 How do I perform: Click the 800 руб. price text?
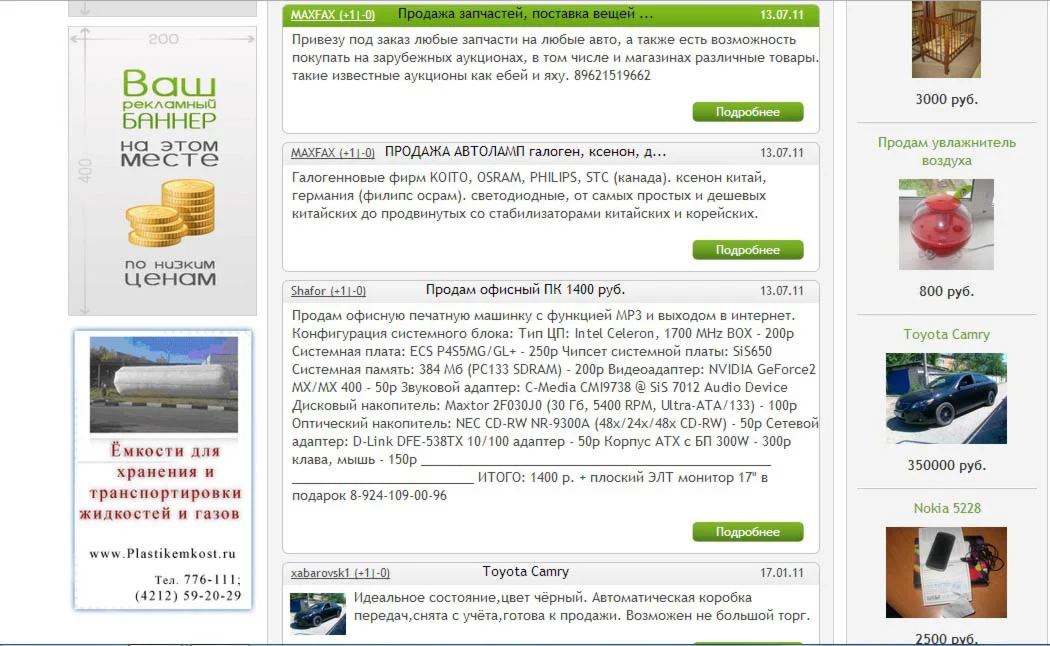[x=946, y=291]
